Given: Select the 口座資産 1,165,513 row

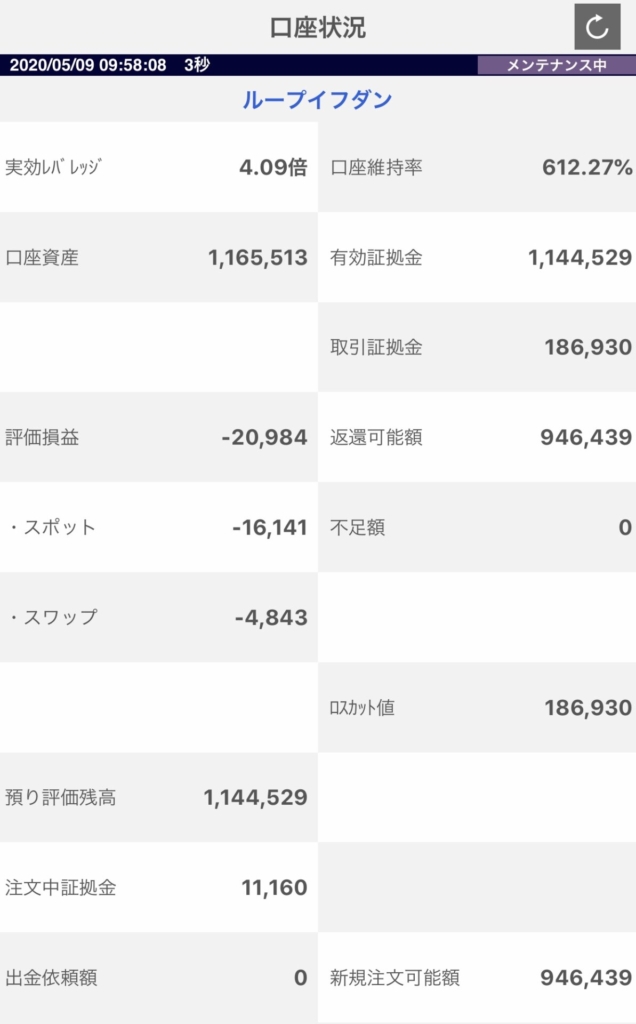Looking at the screenshot, I should (159, 257).
